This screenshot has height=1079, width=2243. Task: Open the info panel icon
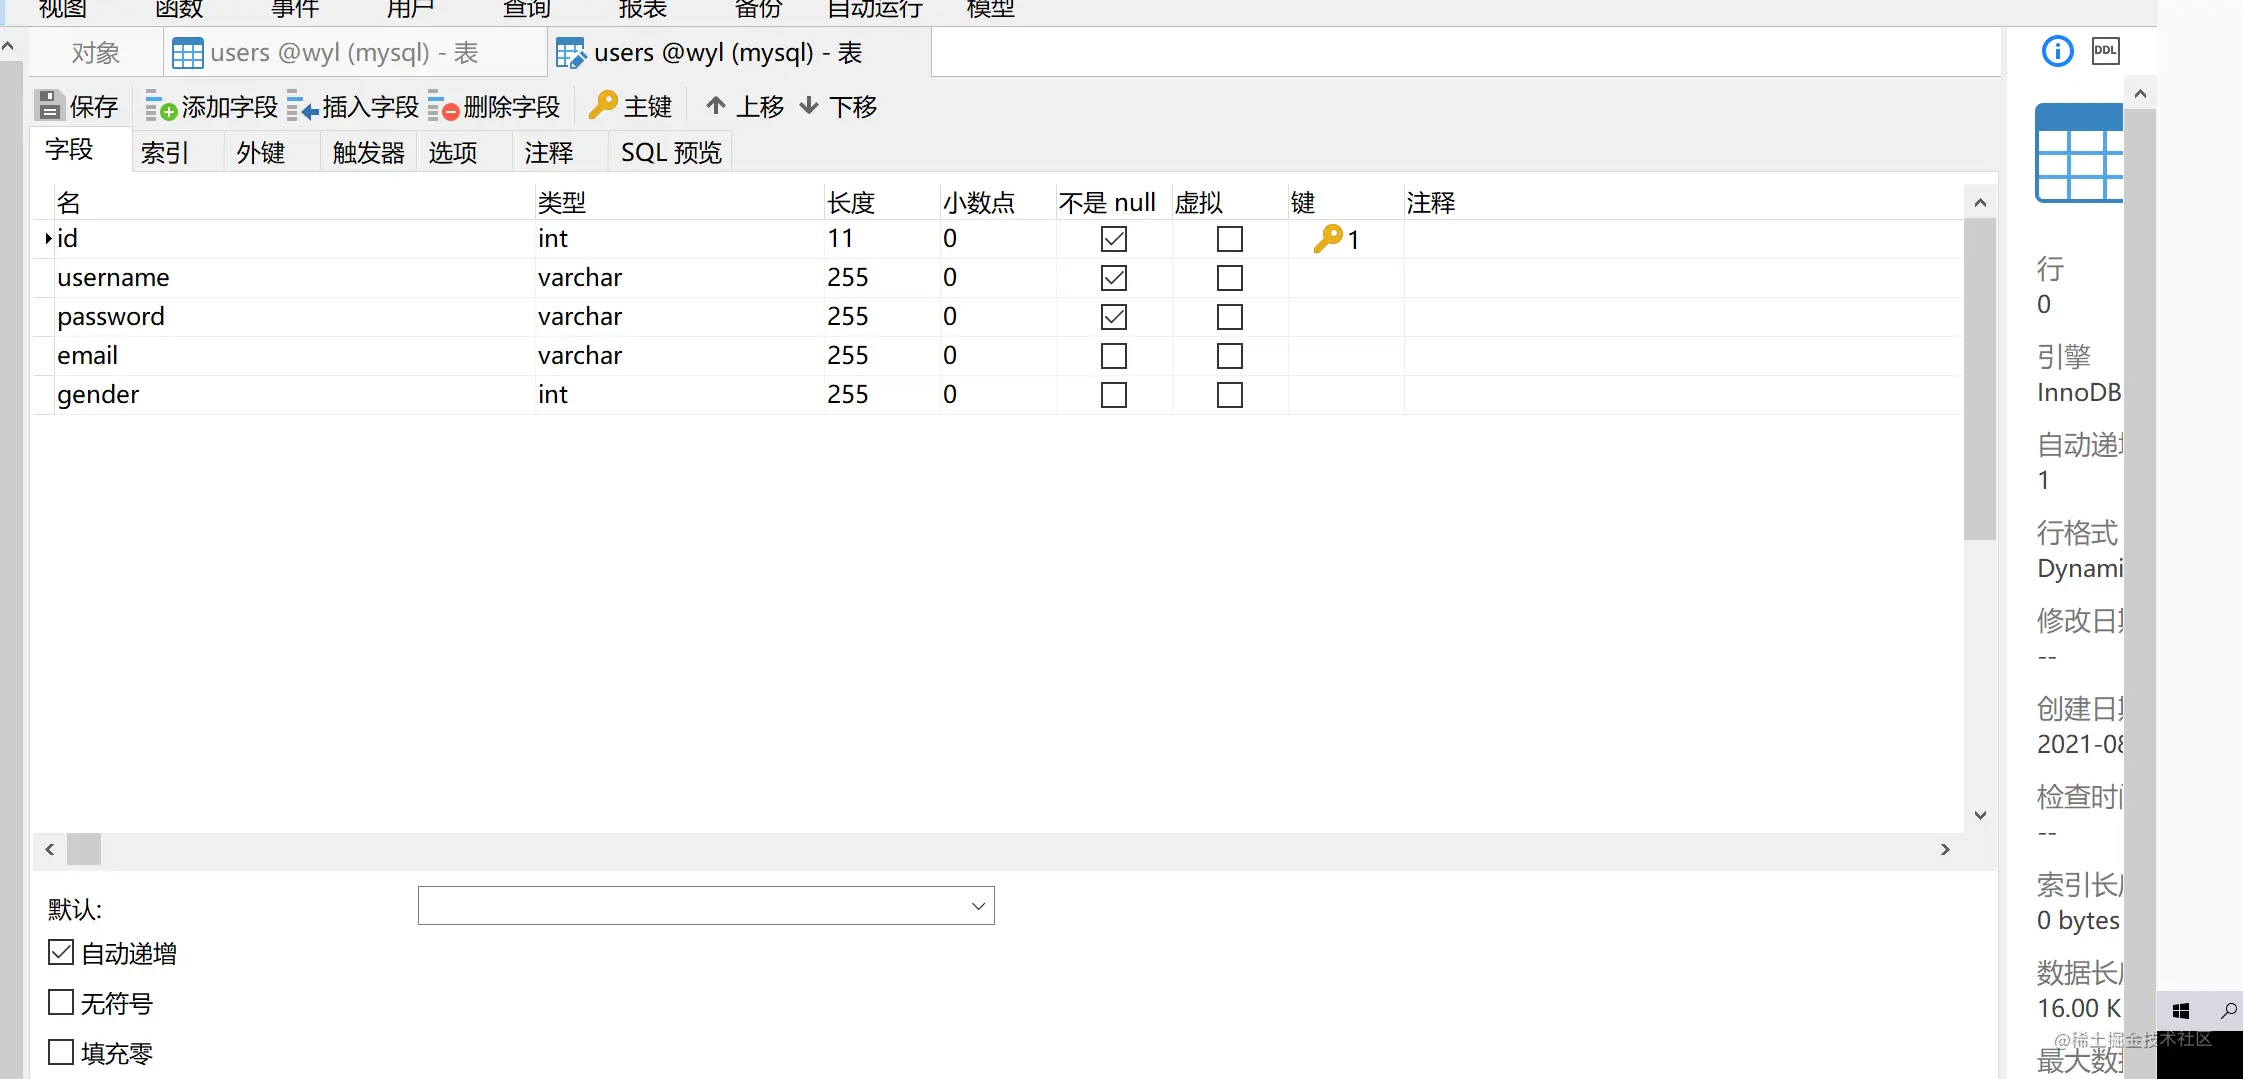[x=2057, y=51]
